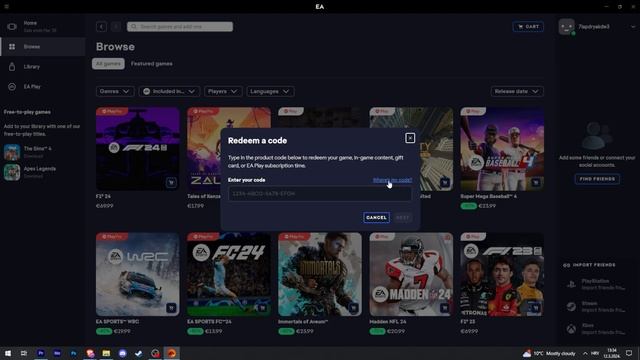Image resolution: width=640 pixels, height=360 pixels.
Task: Click the search games field
Action: pos(180,27)
